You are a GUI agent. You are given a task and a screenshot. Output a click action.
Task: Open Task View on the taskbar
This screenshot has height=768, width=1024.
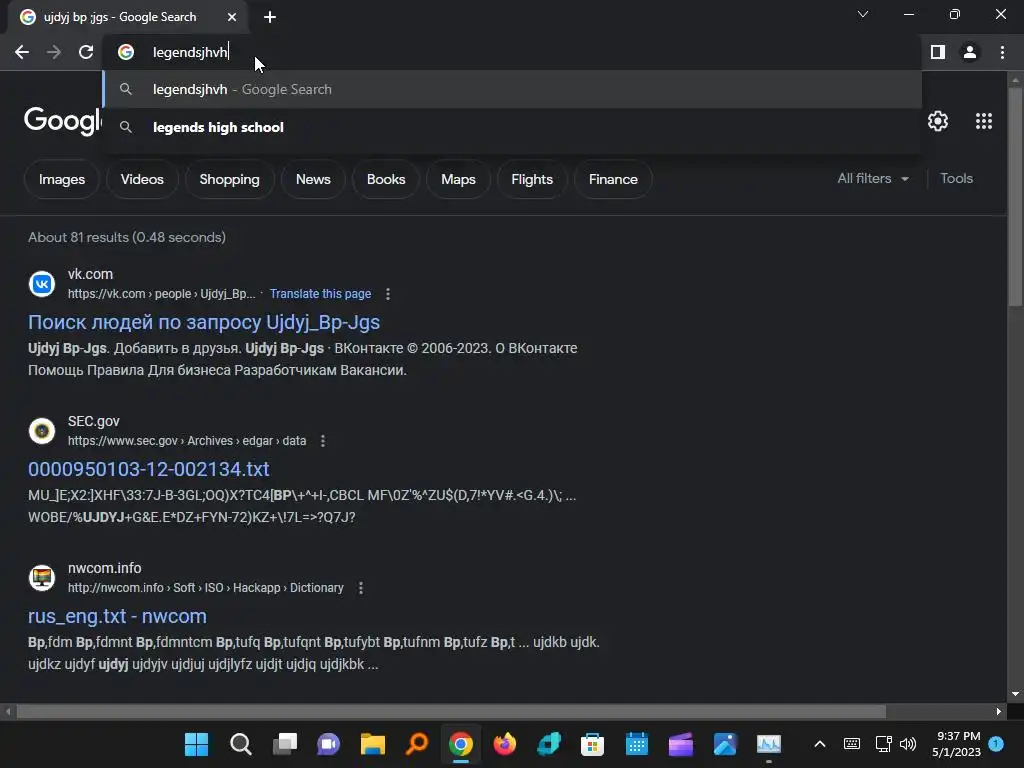[285, 744]
